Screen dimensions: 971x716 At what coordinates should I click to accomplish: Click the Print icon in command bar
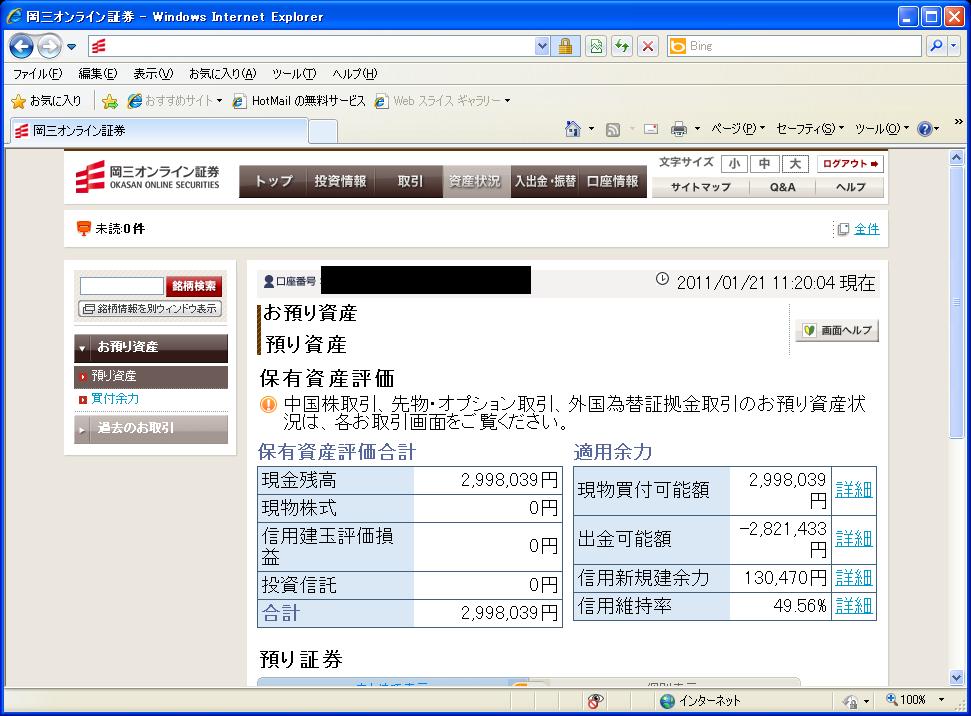coord(679,129)
